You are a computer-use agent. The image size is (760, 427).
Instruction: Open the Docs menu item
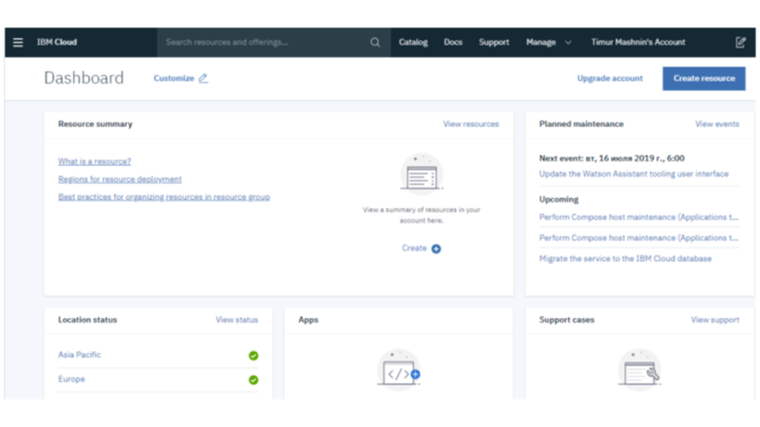click(453, 42)
